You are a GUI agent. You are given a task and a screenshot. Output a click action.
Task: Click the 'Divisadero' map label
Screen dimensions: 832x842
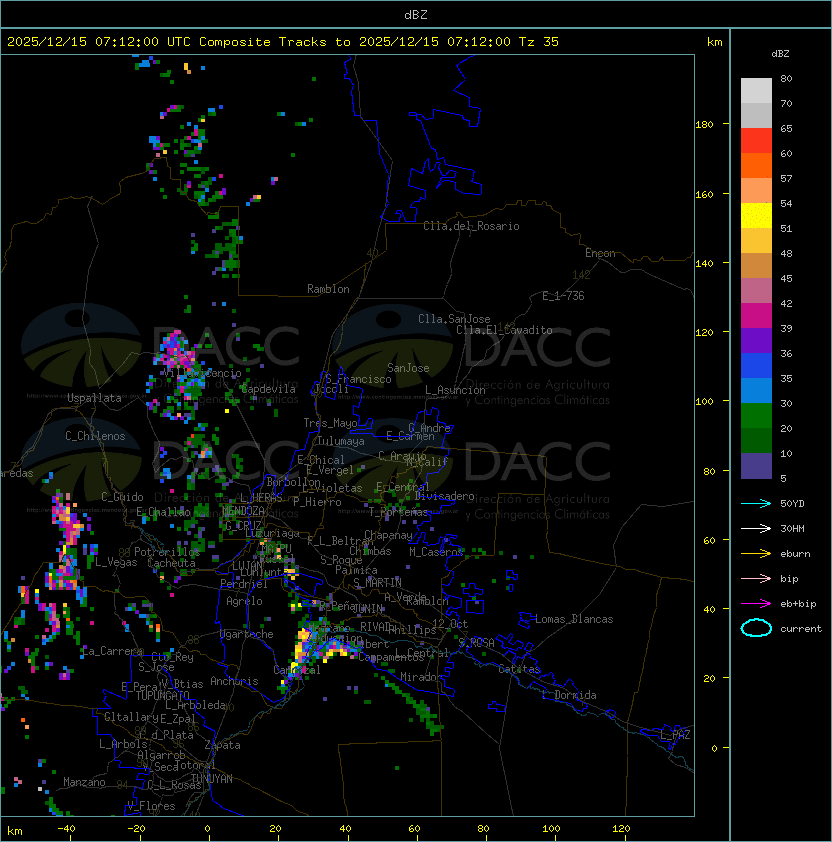(444, 496)
